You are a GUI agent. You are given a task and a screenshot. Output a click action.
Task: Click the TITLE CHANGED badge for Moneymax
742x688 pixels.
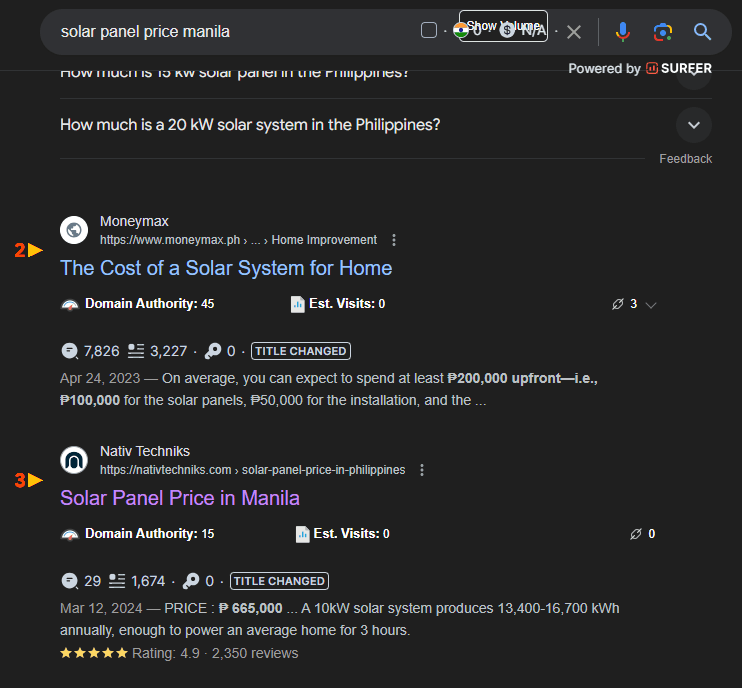(300, 351)
